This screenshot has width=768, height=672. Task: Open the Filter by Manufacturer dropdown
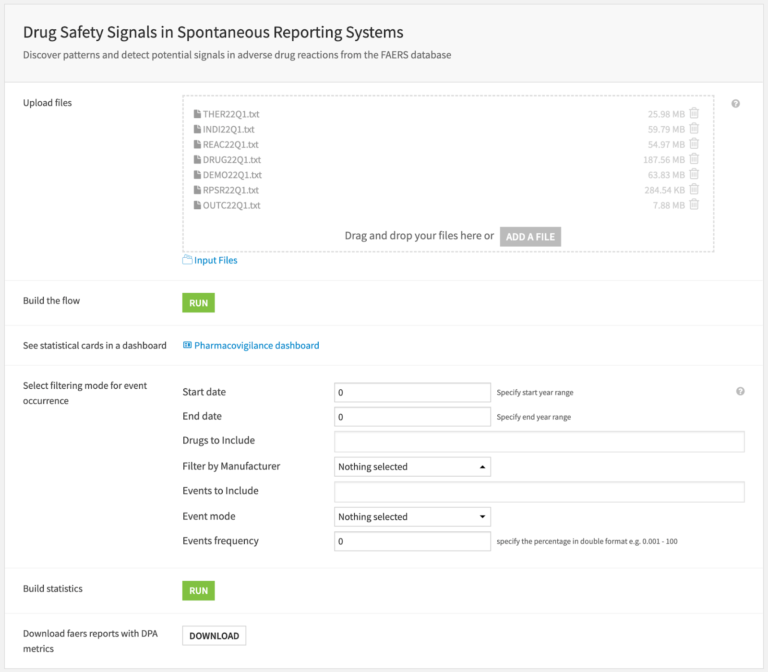tap(412, 467)
